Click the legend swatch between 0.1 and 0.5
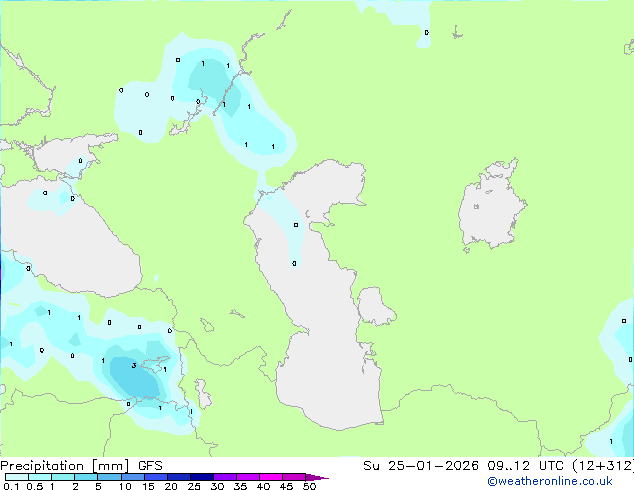This screenshot has width=634, height=490. (17, 477)
